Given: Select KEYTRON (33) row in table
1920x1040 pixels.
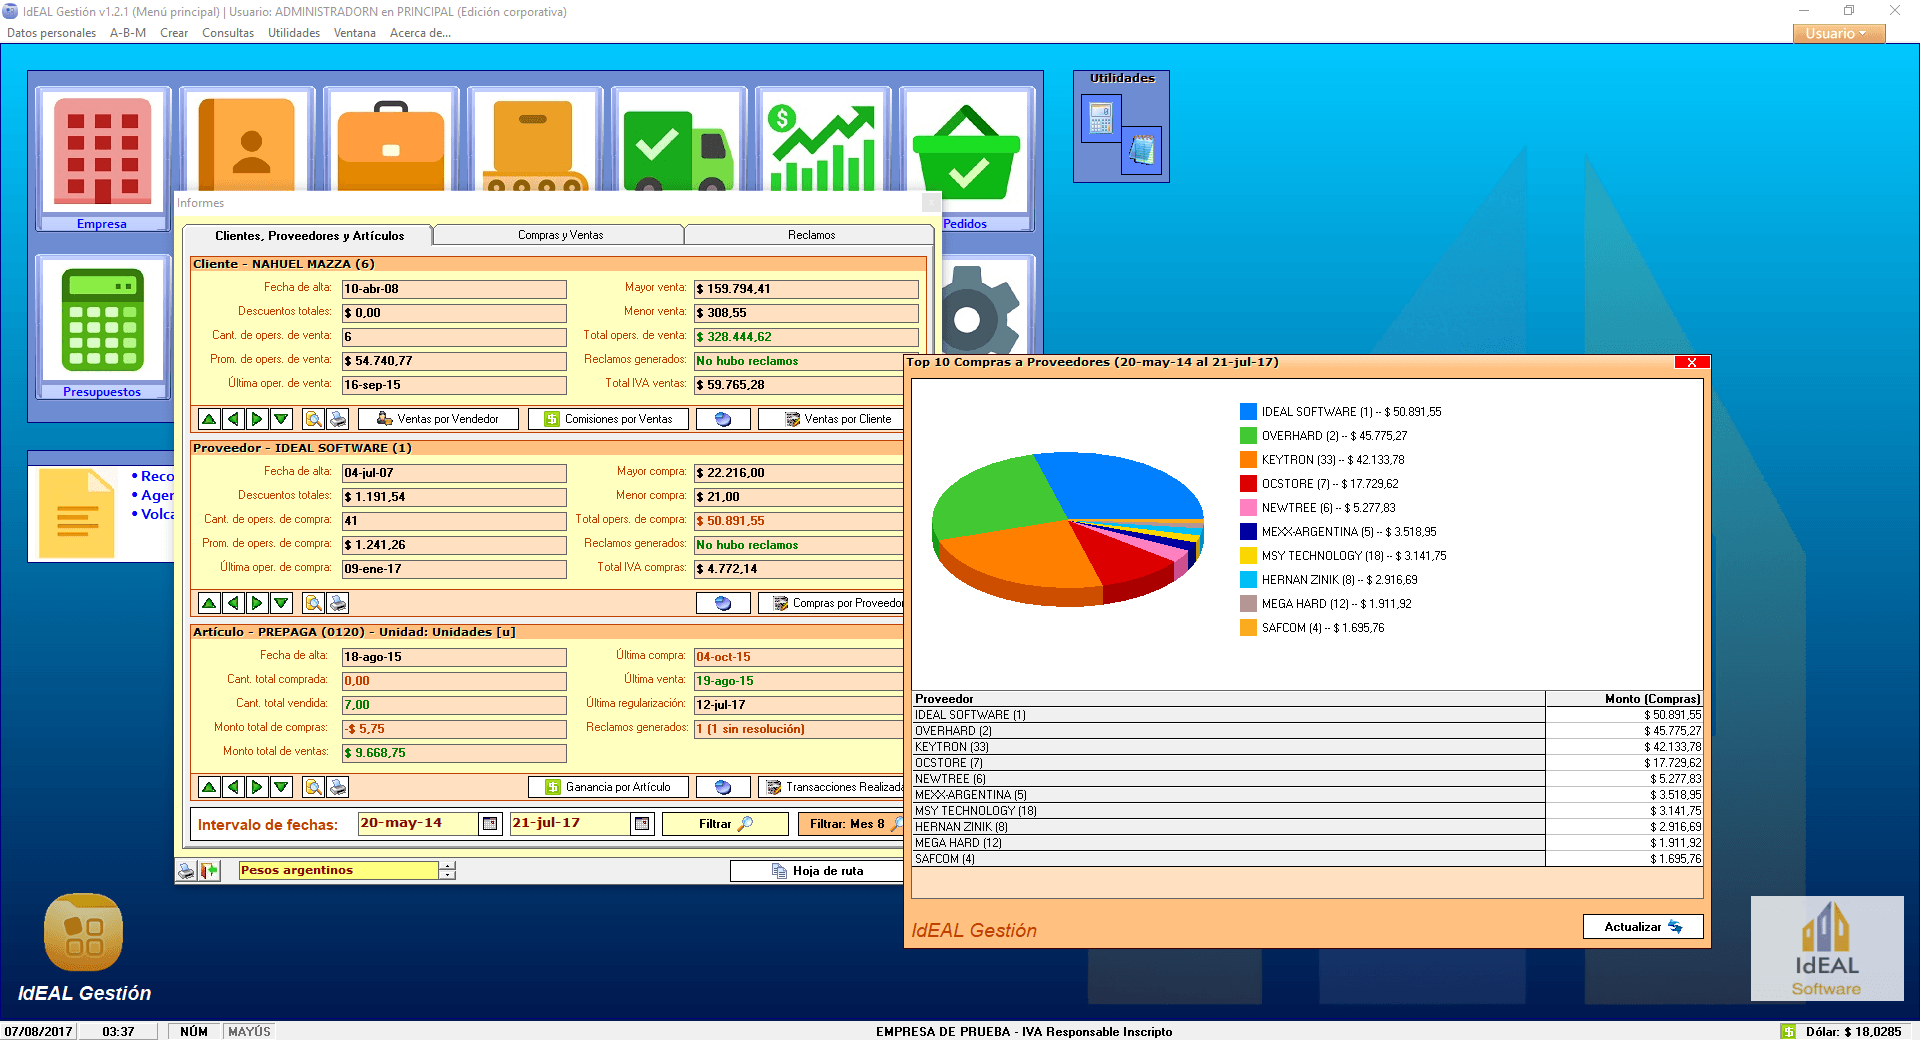Looking at the screenshot, I should point(1307,747).
